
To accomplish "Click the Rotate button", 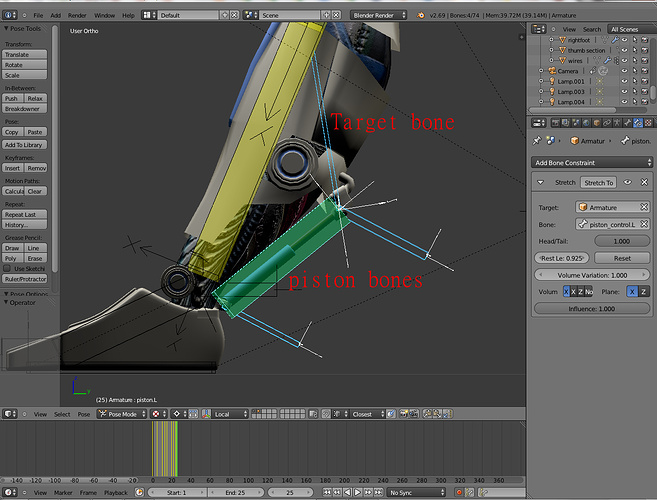I will [24, 65].
